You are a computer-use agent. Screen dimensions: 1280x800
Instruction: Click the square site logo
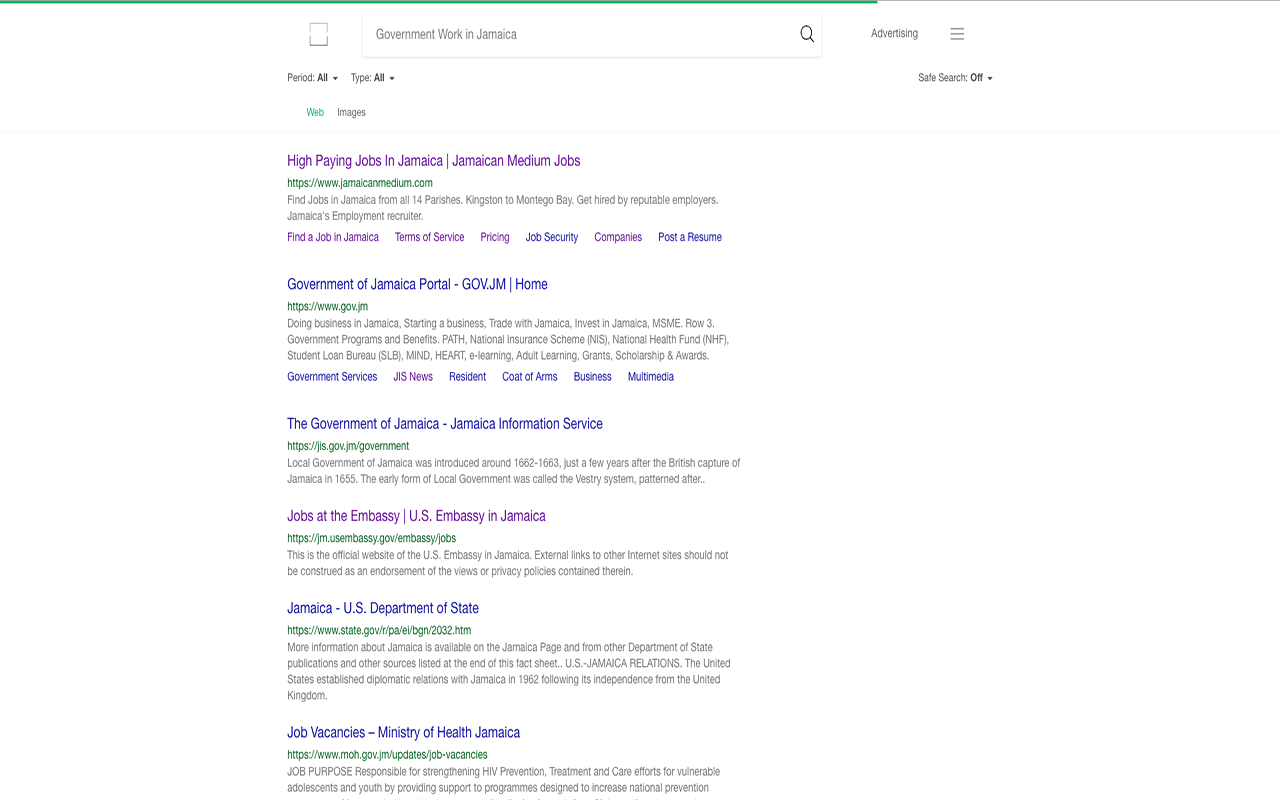pos(318,34)
